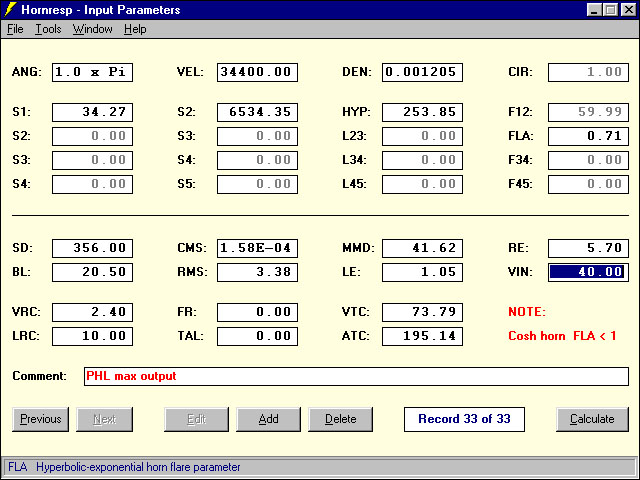Click the Edit button
Image resolution: width=640 pixels, height=480 pixels.
tap(196, 419)
